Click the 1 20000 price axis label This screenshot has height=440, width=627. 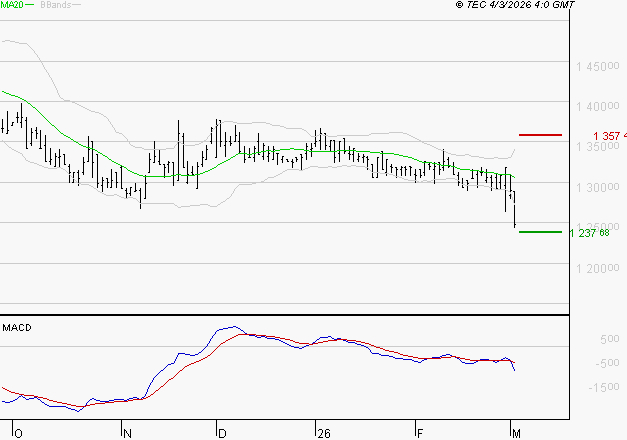(597, 268)
